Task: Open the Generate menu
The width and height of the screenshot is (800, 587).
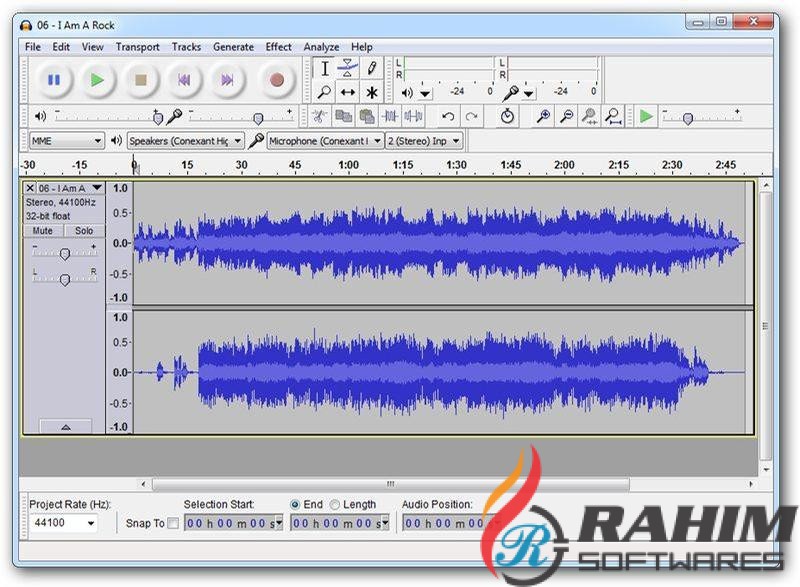Action: click(x=233, y=46)
